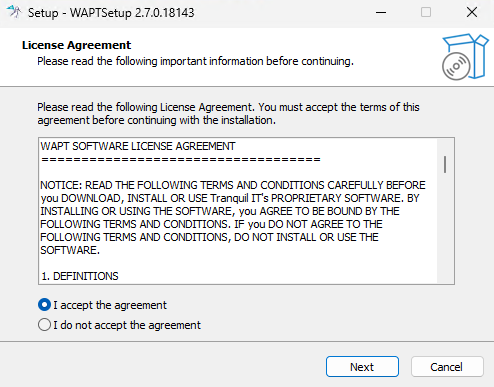Cancel the WAPT setup
Viewport: 494px width, 387px height.
tap(447, 367)
